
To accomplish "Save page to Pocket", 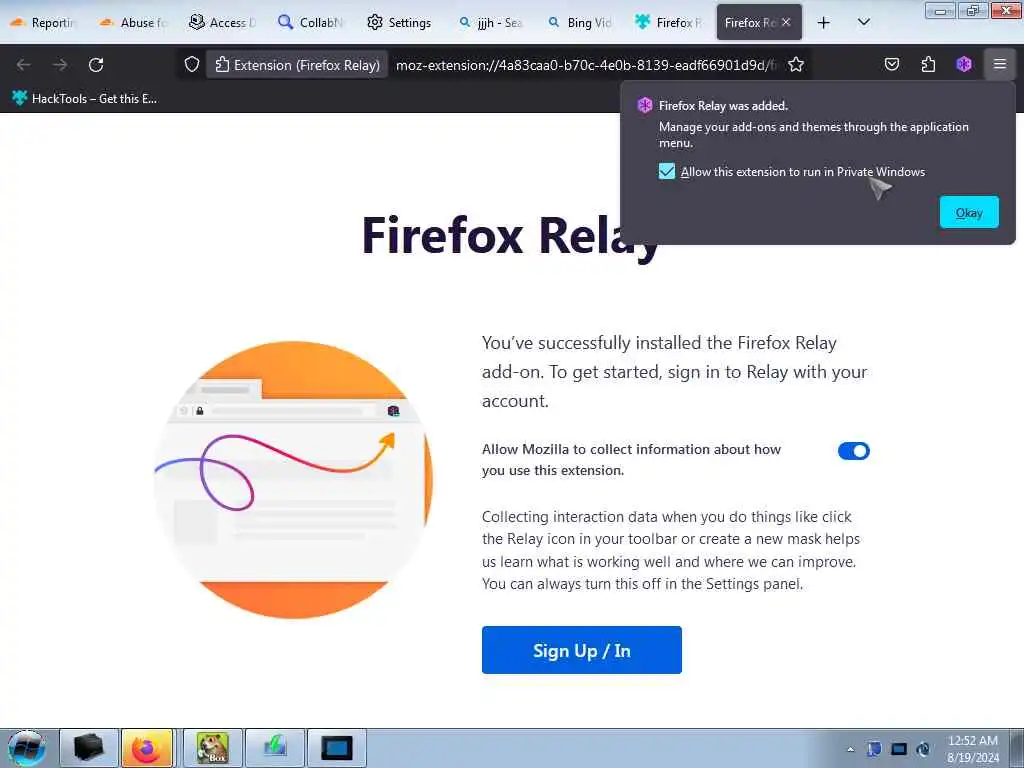I will point(891,64).
